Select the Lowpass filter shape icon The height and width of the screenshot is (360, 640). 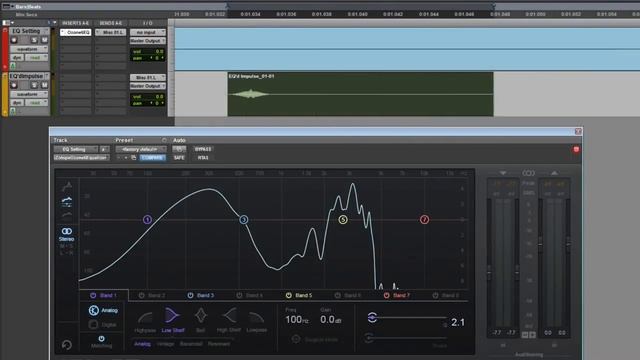(x=257, y=318)
